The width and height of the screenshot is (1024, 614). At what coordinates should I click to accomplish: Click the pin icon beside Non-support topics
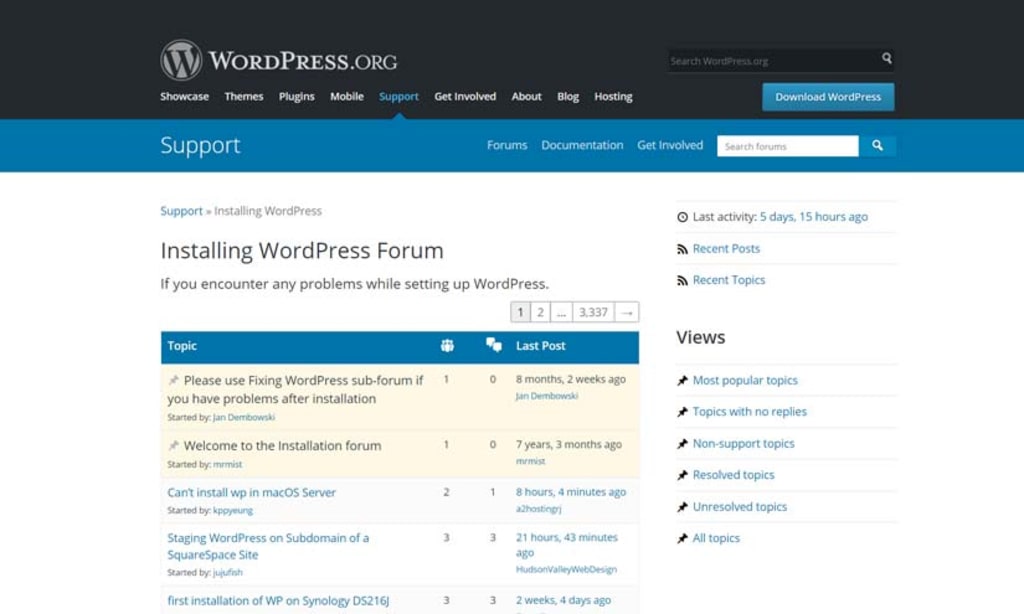pyautogui.click(x=682, y=444)
